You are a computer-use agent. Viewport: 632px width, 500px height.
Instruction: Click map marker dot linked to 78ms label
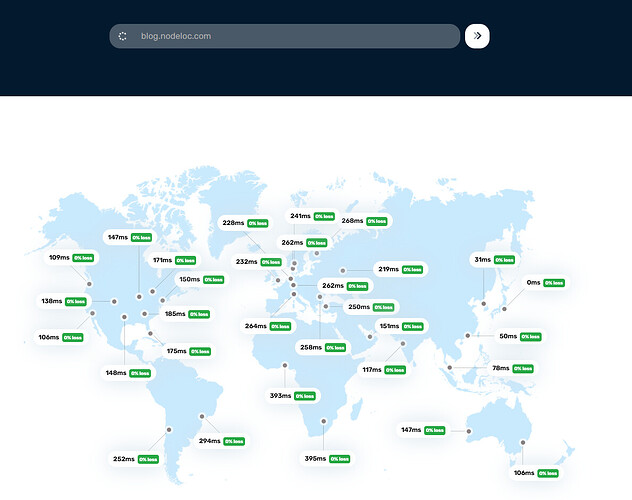point(449,367)
